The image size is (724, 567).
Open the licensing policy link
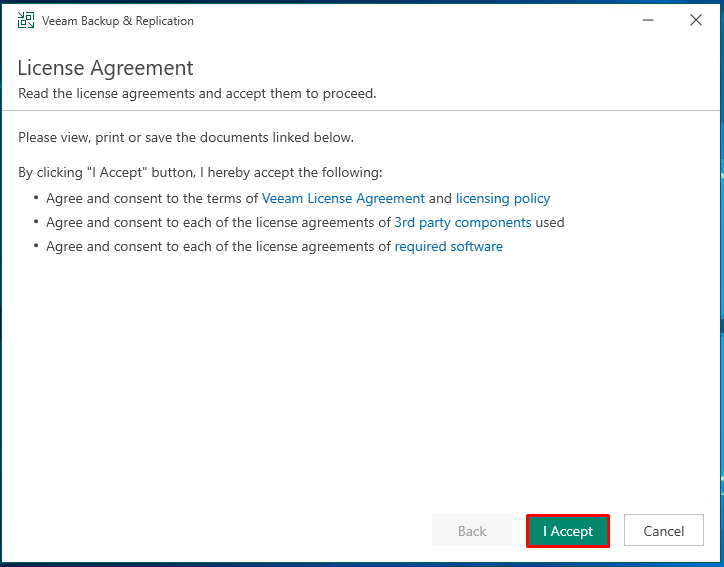click(503, 199)
